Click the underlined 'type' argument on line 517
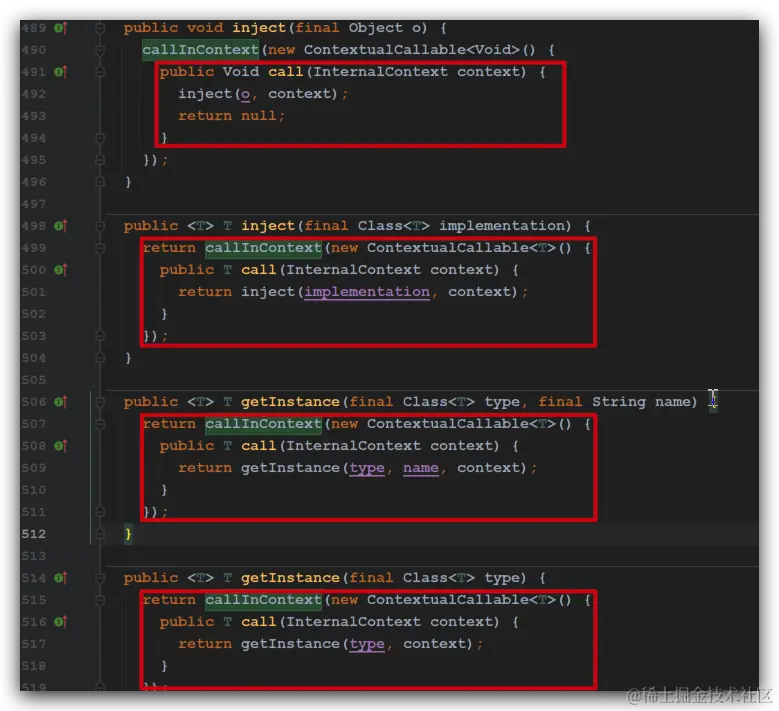Image resolution: width=779 pixels, height=711 pixels. tap(367, 644)
